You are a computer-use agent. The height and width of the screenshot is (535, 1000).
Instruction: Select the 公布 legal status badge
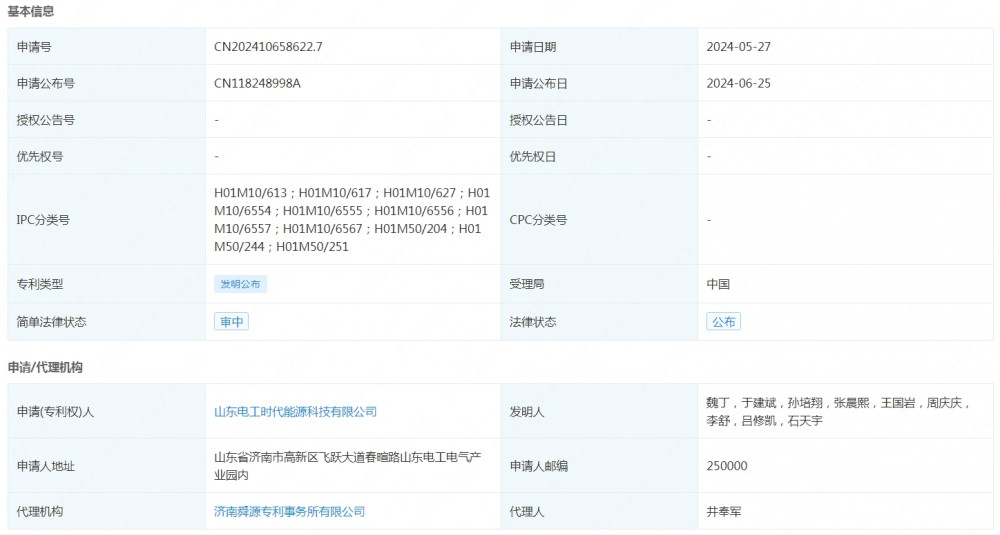723,322
